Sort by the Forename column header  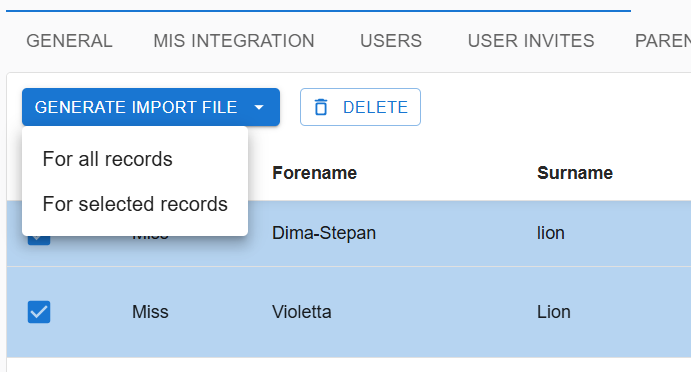[x=314, y=173]
